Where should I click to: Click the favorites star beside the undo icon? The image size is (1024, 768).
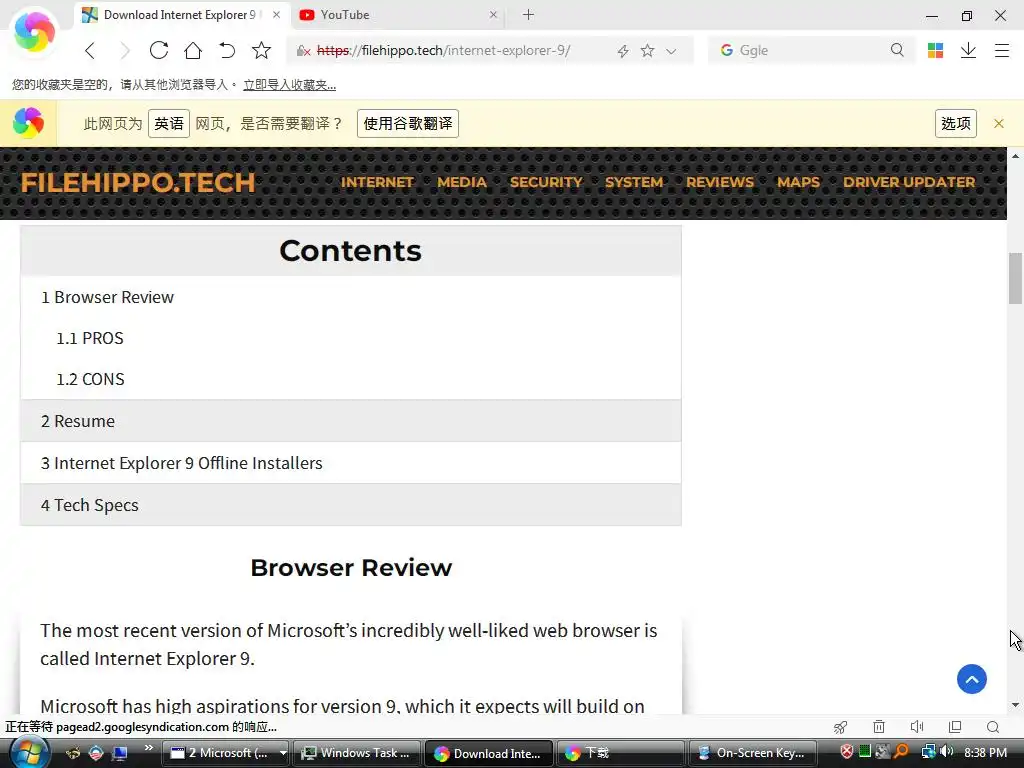(x=261, y=50)
